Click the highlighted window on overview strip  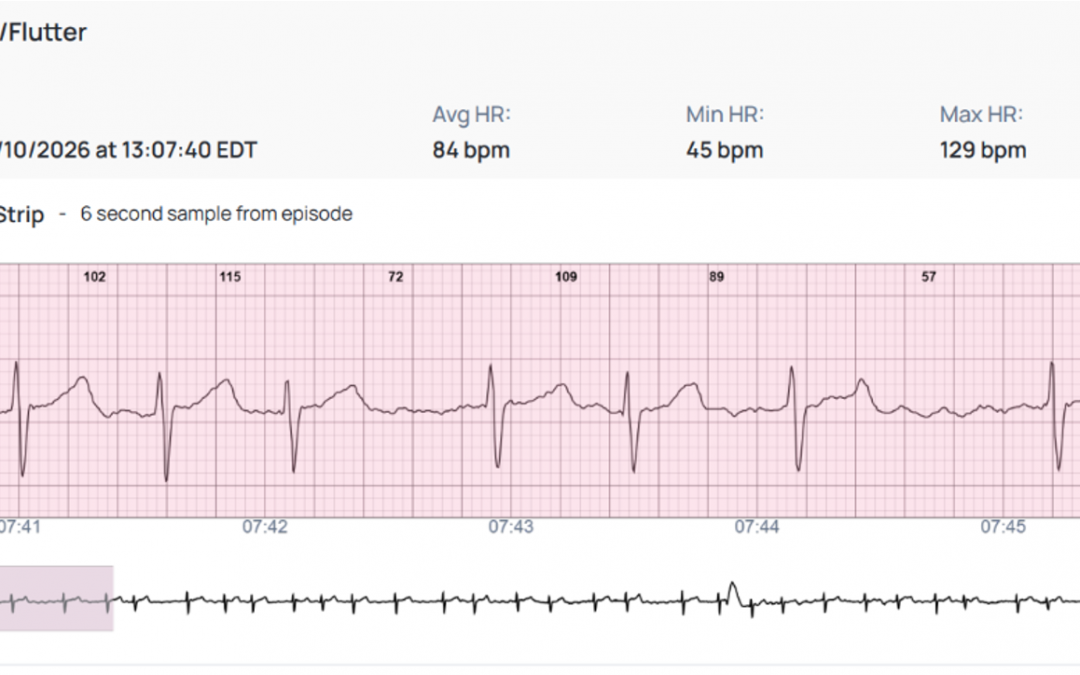[56, 599]
